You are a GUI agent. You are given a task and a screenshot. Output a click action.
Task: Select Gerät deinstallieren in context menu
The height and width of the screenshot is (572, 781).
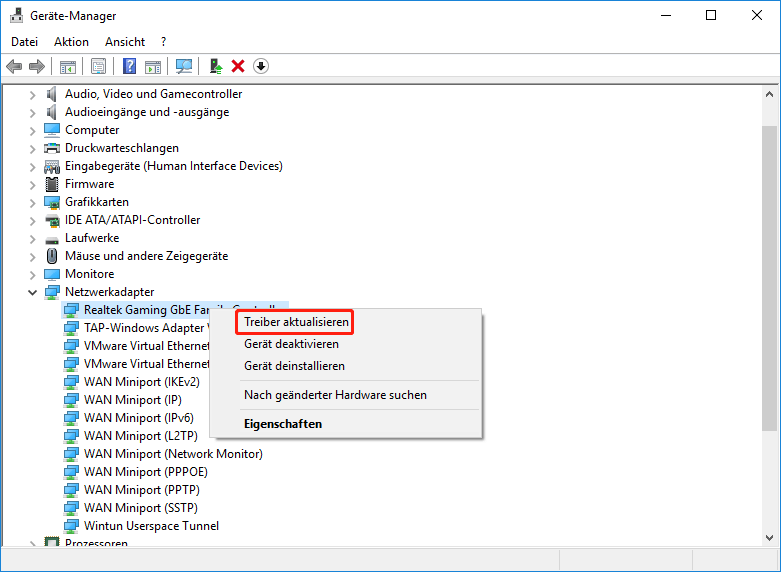(x=294, y=366)
